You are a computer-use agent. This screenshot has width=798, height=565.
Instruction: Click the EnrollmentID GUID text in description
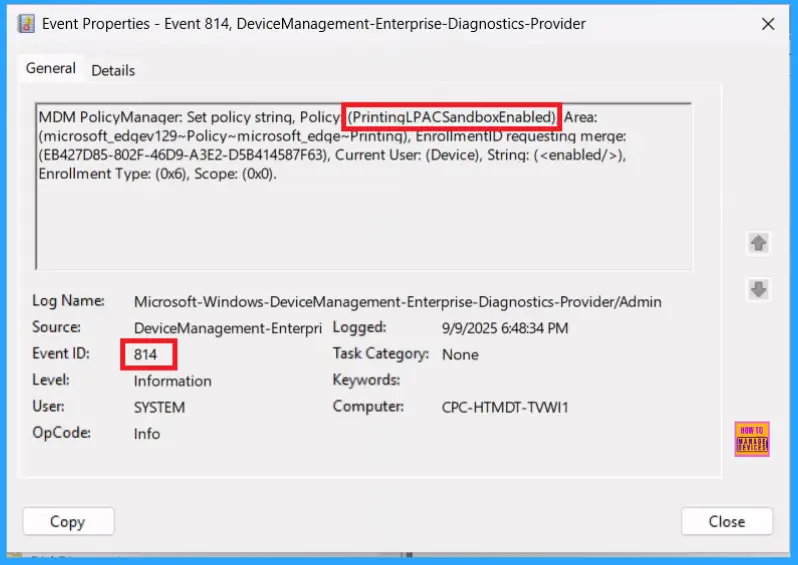point(184,155)
